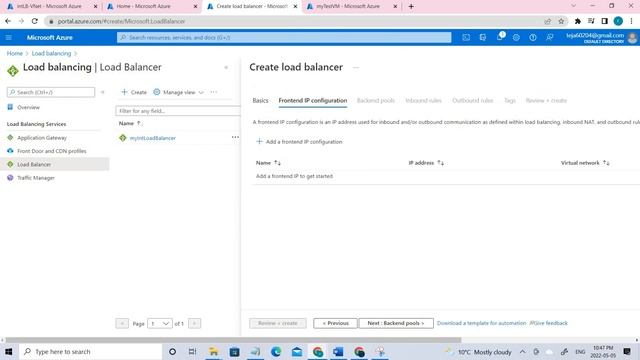Add a frontend IP configuration
640x360 pixels.
[x=299, y=142]
